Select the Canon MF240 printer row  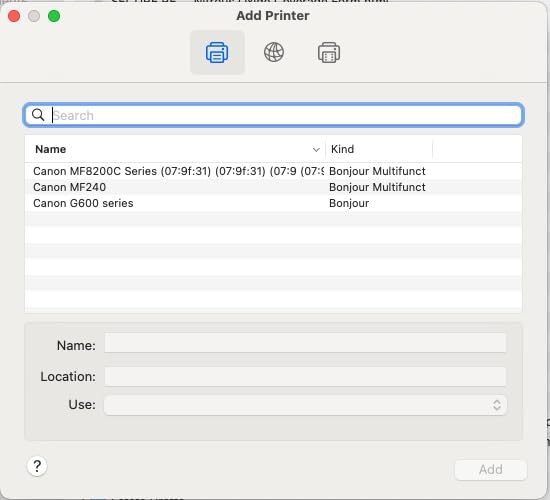[273, 187]
